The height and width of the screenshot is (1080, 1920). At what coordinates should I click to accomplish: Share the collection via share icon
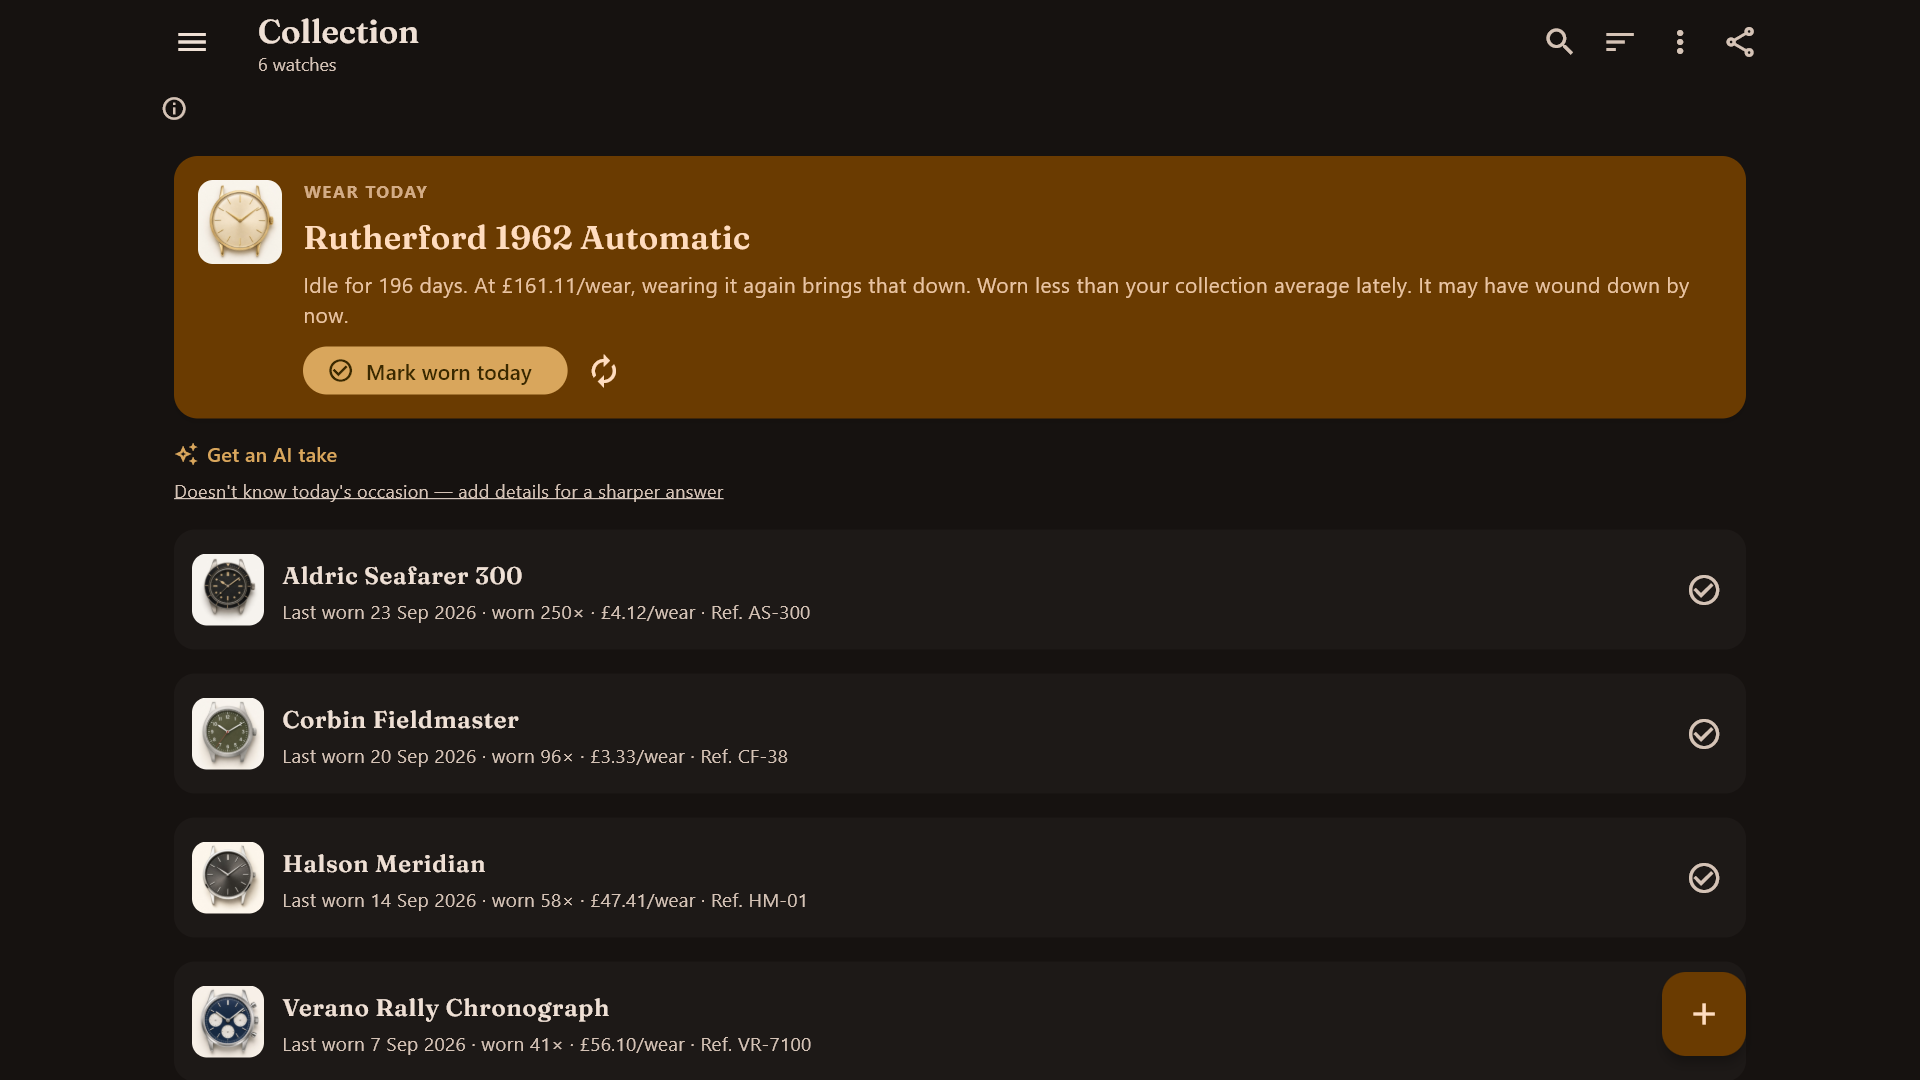pos(1740,42)
